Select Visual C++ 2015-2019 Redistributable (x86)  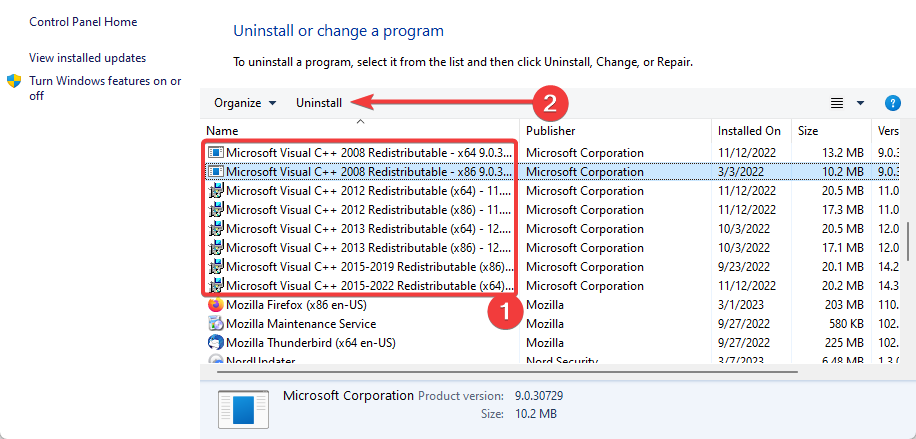370,267
